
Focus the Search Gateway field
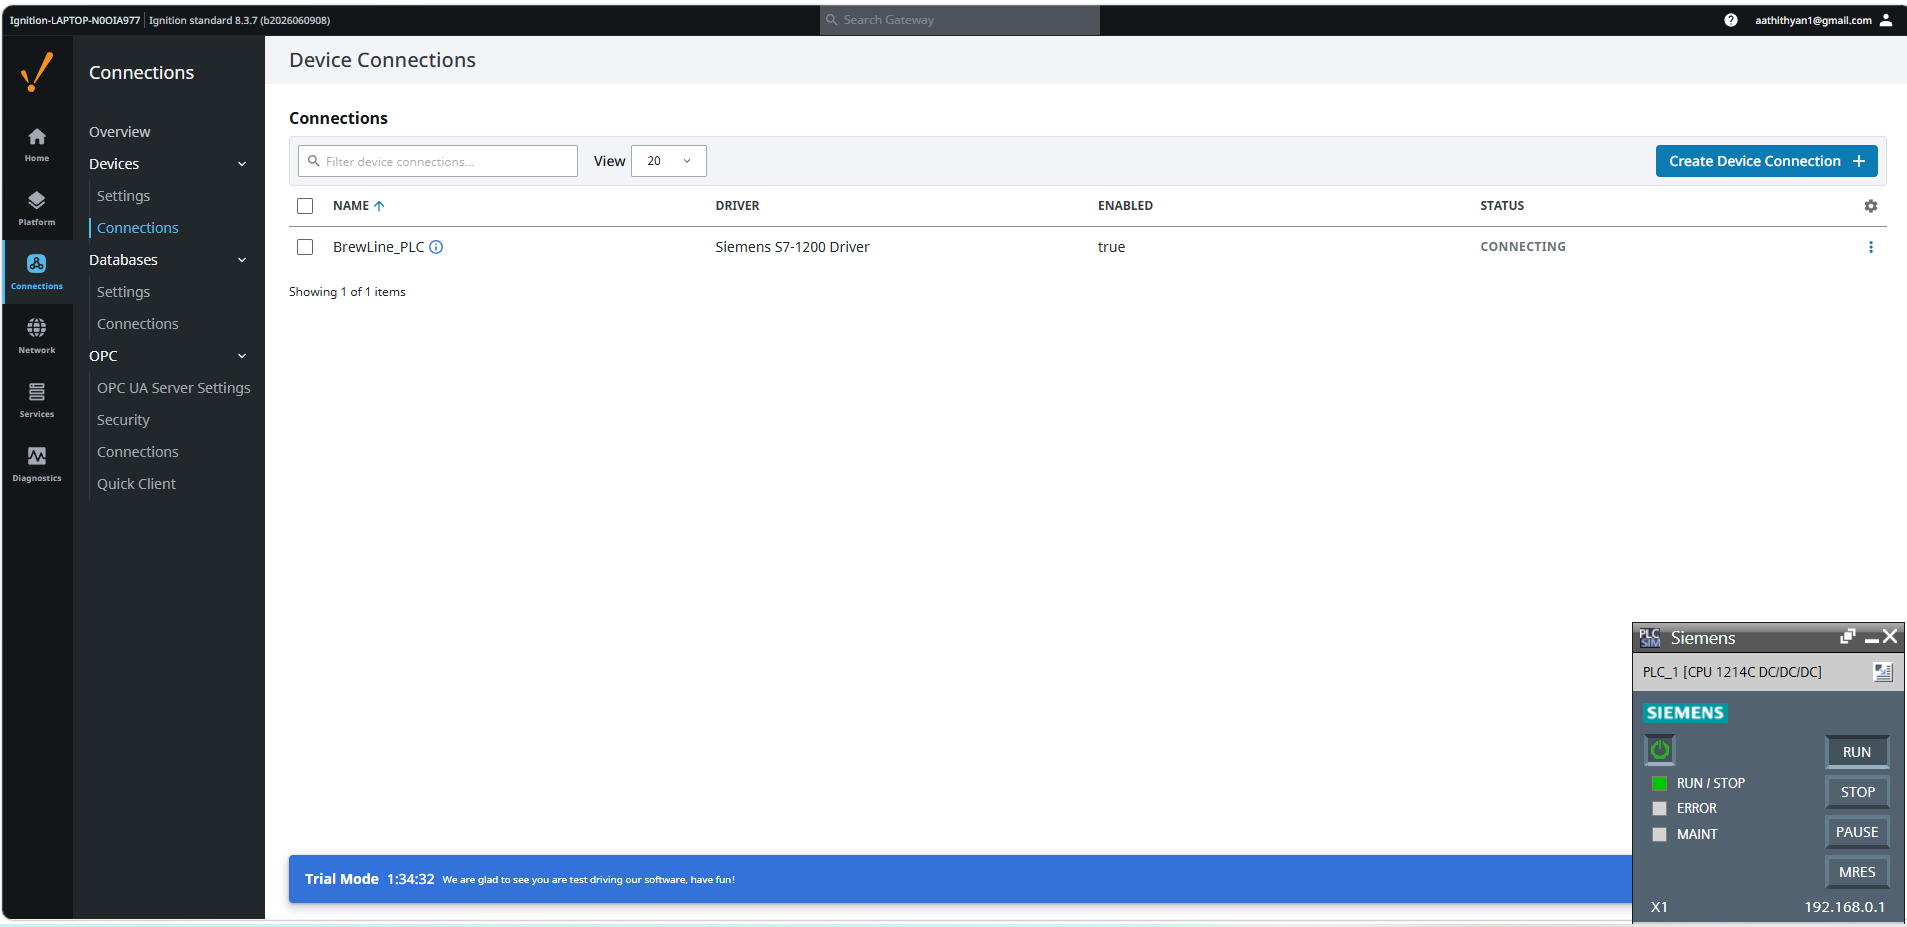[x=960, y=20]
